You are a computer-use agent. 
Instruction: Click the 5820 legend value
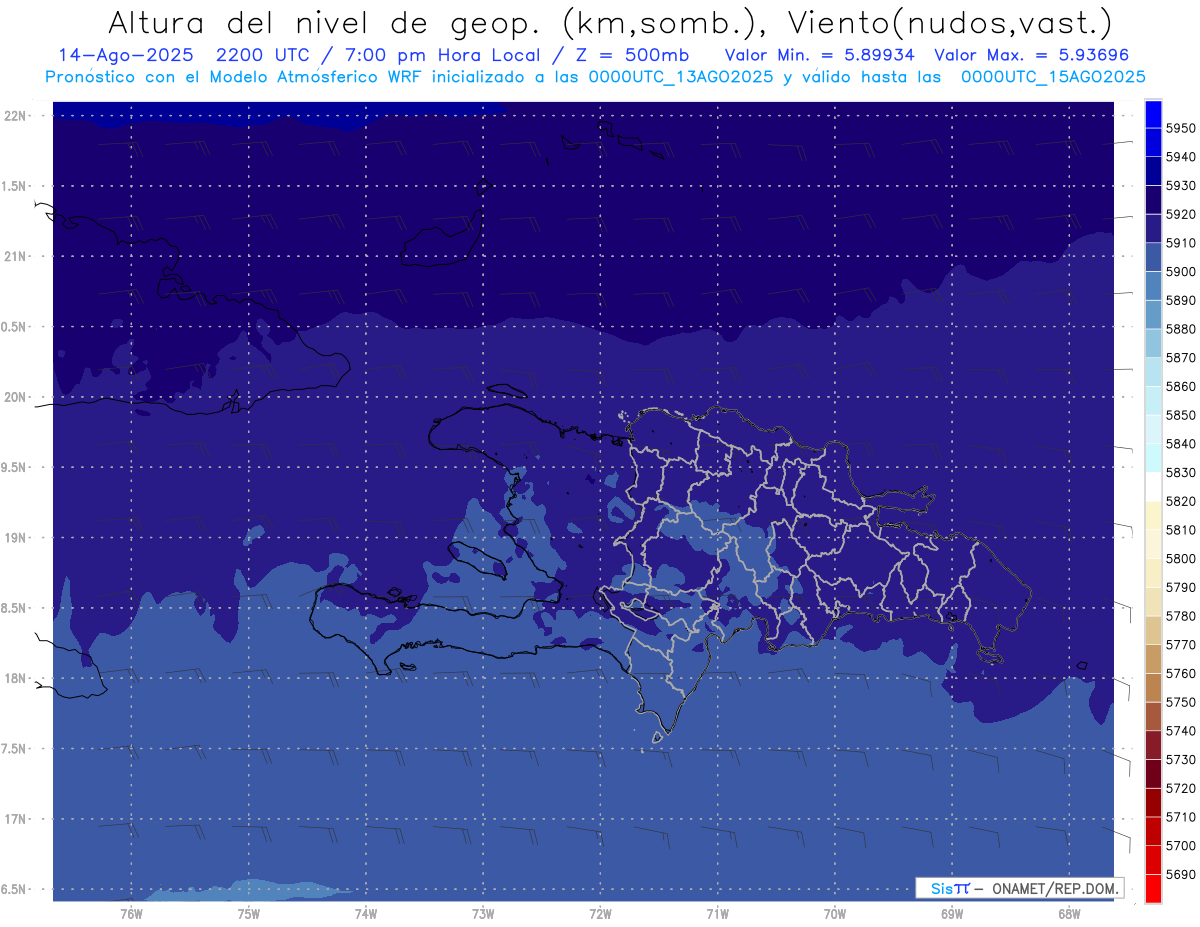click(1180, 501)
